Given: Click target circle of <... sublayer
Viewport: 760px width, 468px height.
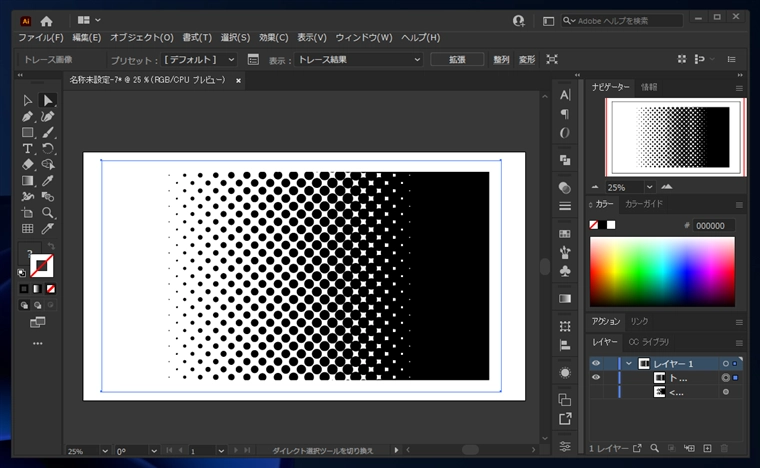Looking at the screenshot, I should tap(726, 392).
